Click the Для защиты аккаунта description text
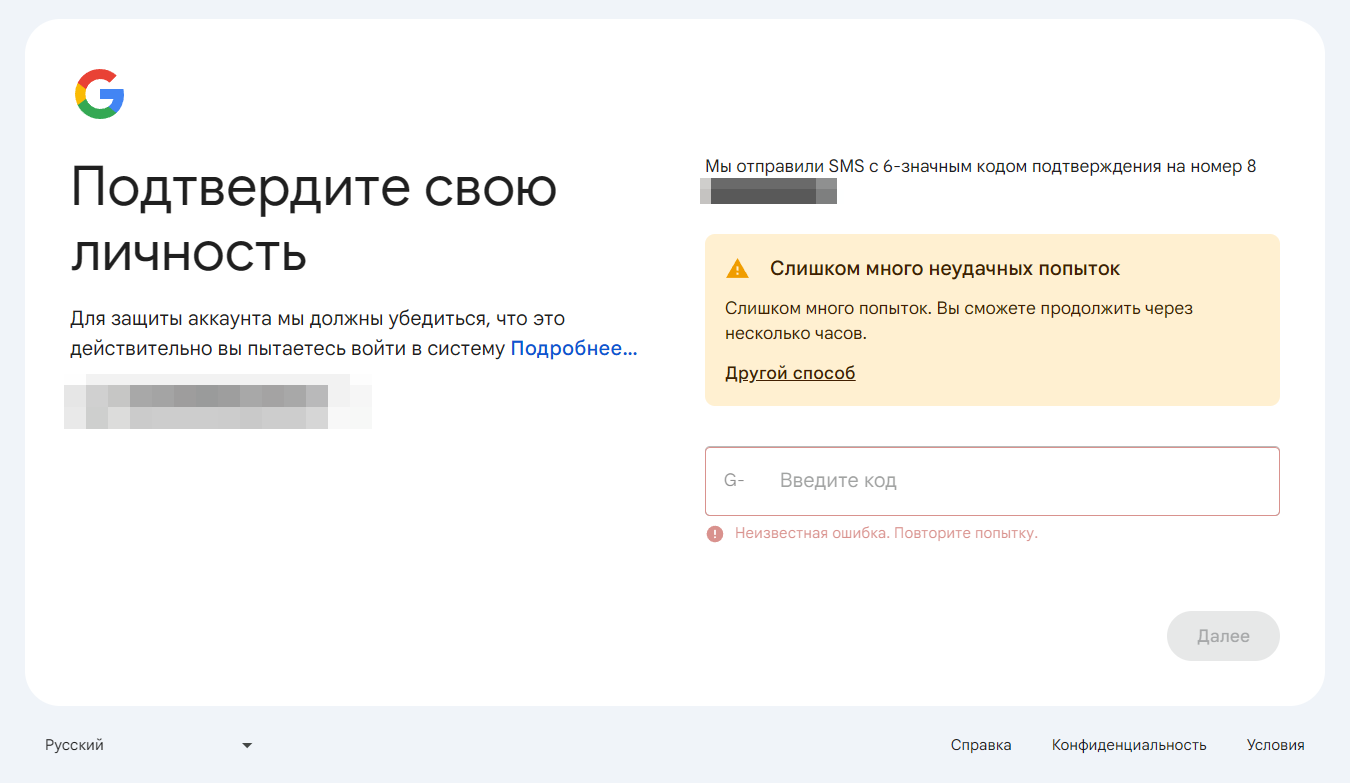The width and height of the screenshot is (1350, 783). (353, 333)
